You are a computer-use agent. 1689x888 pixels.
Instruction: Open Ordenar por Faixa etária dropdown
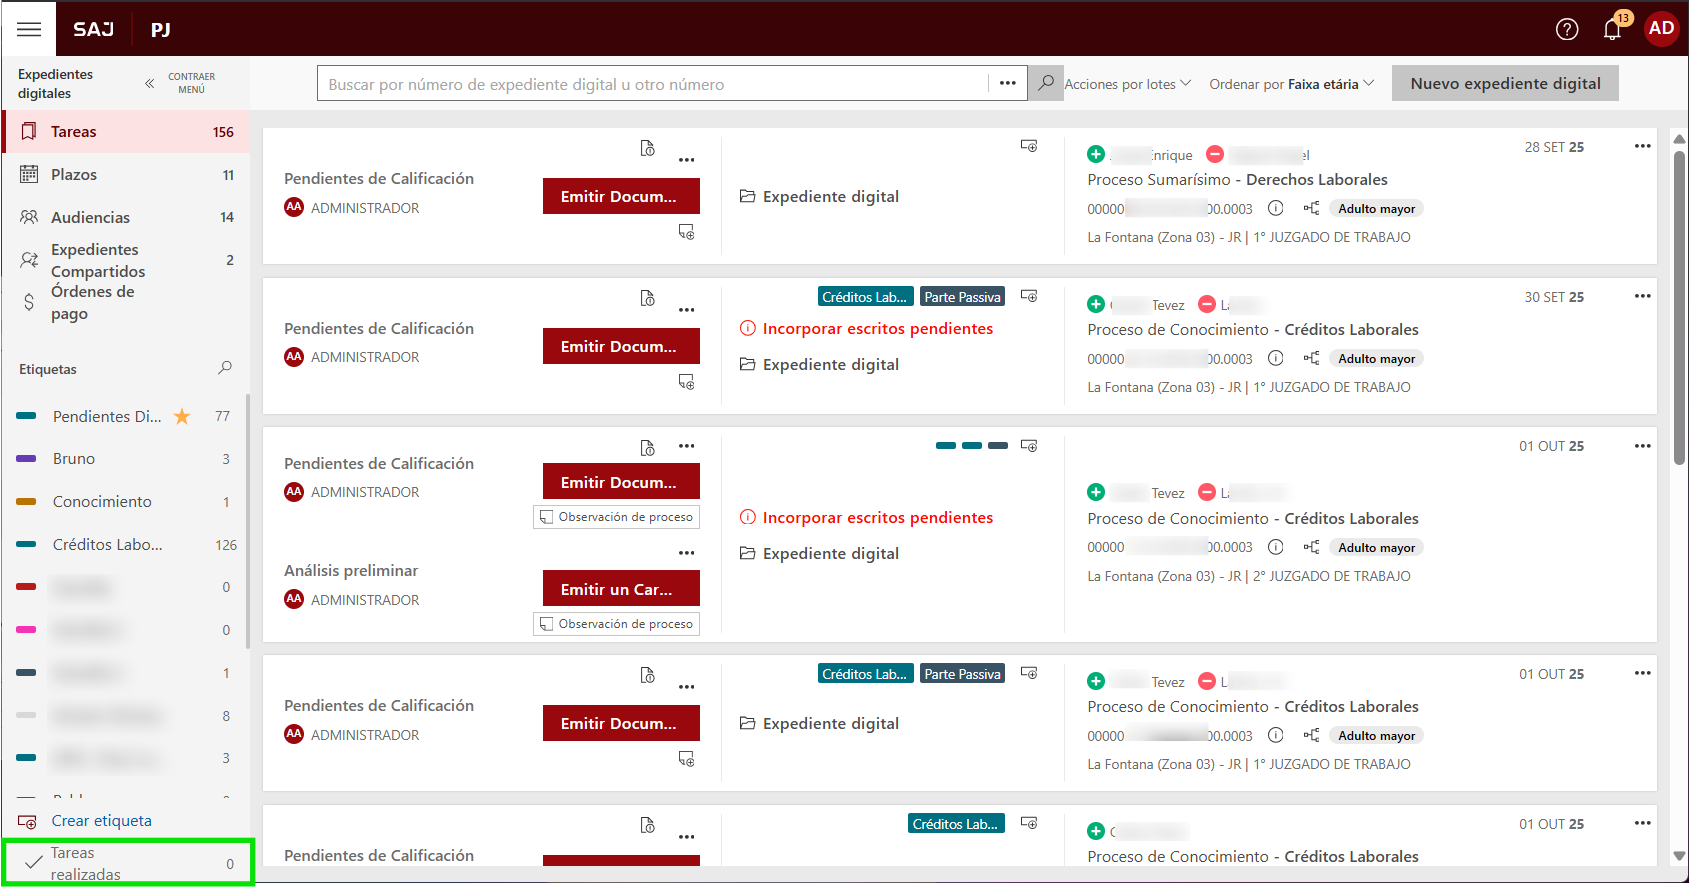point(1291,84)
